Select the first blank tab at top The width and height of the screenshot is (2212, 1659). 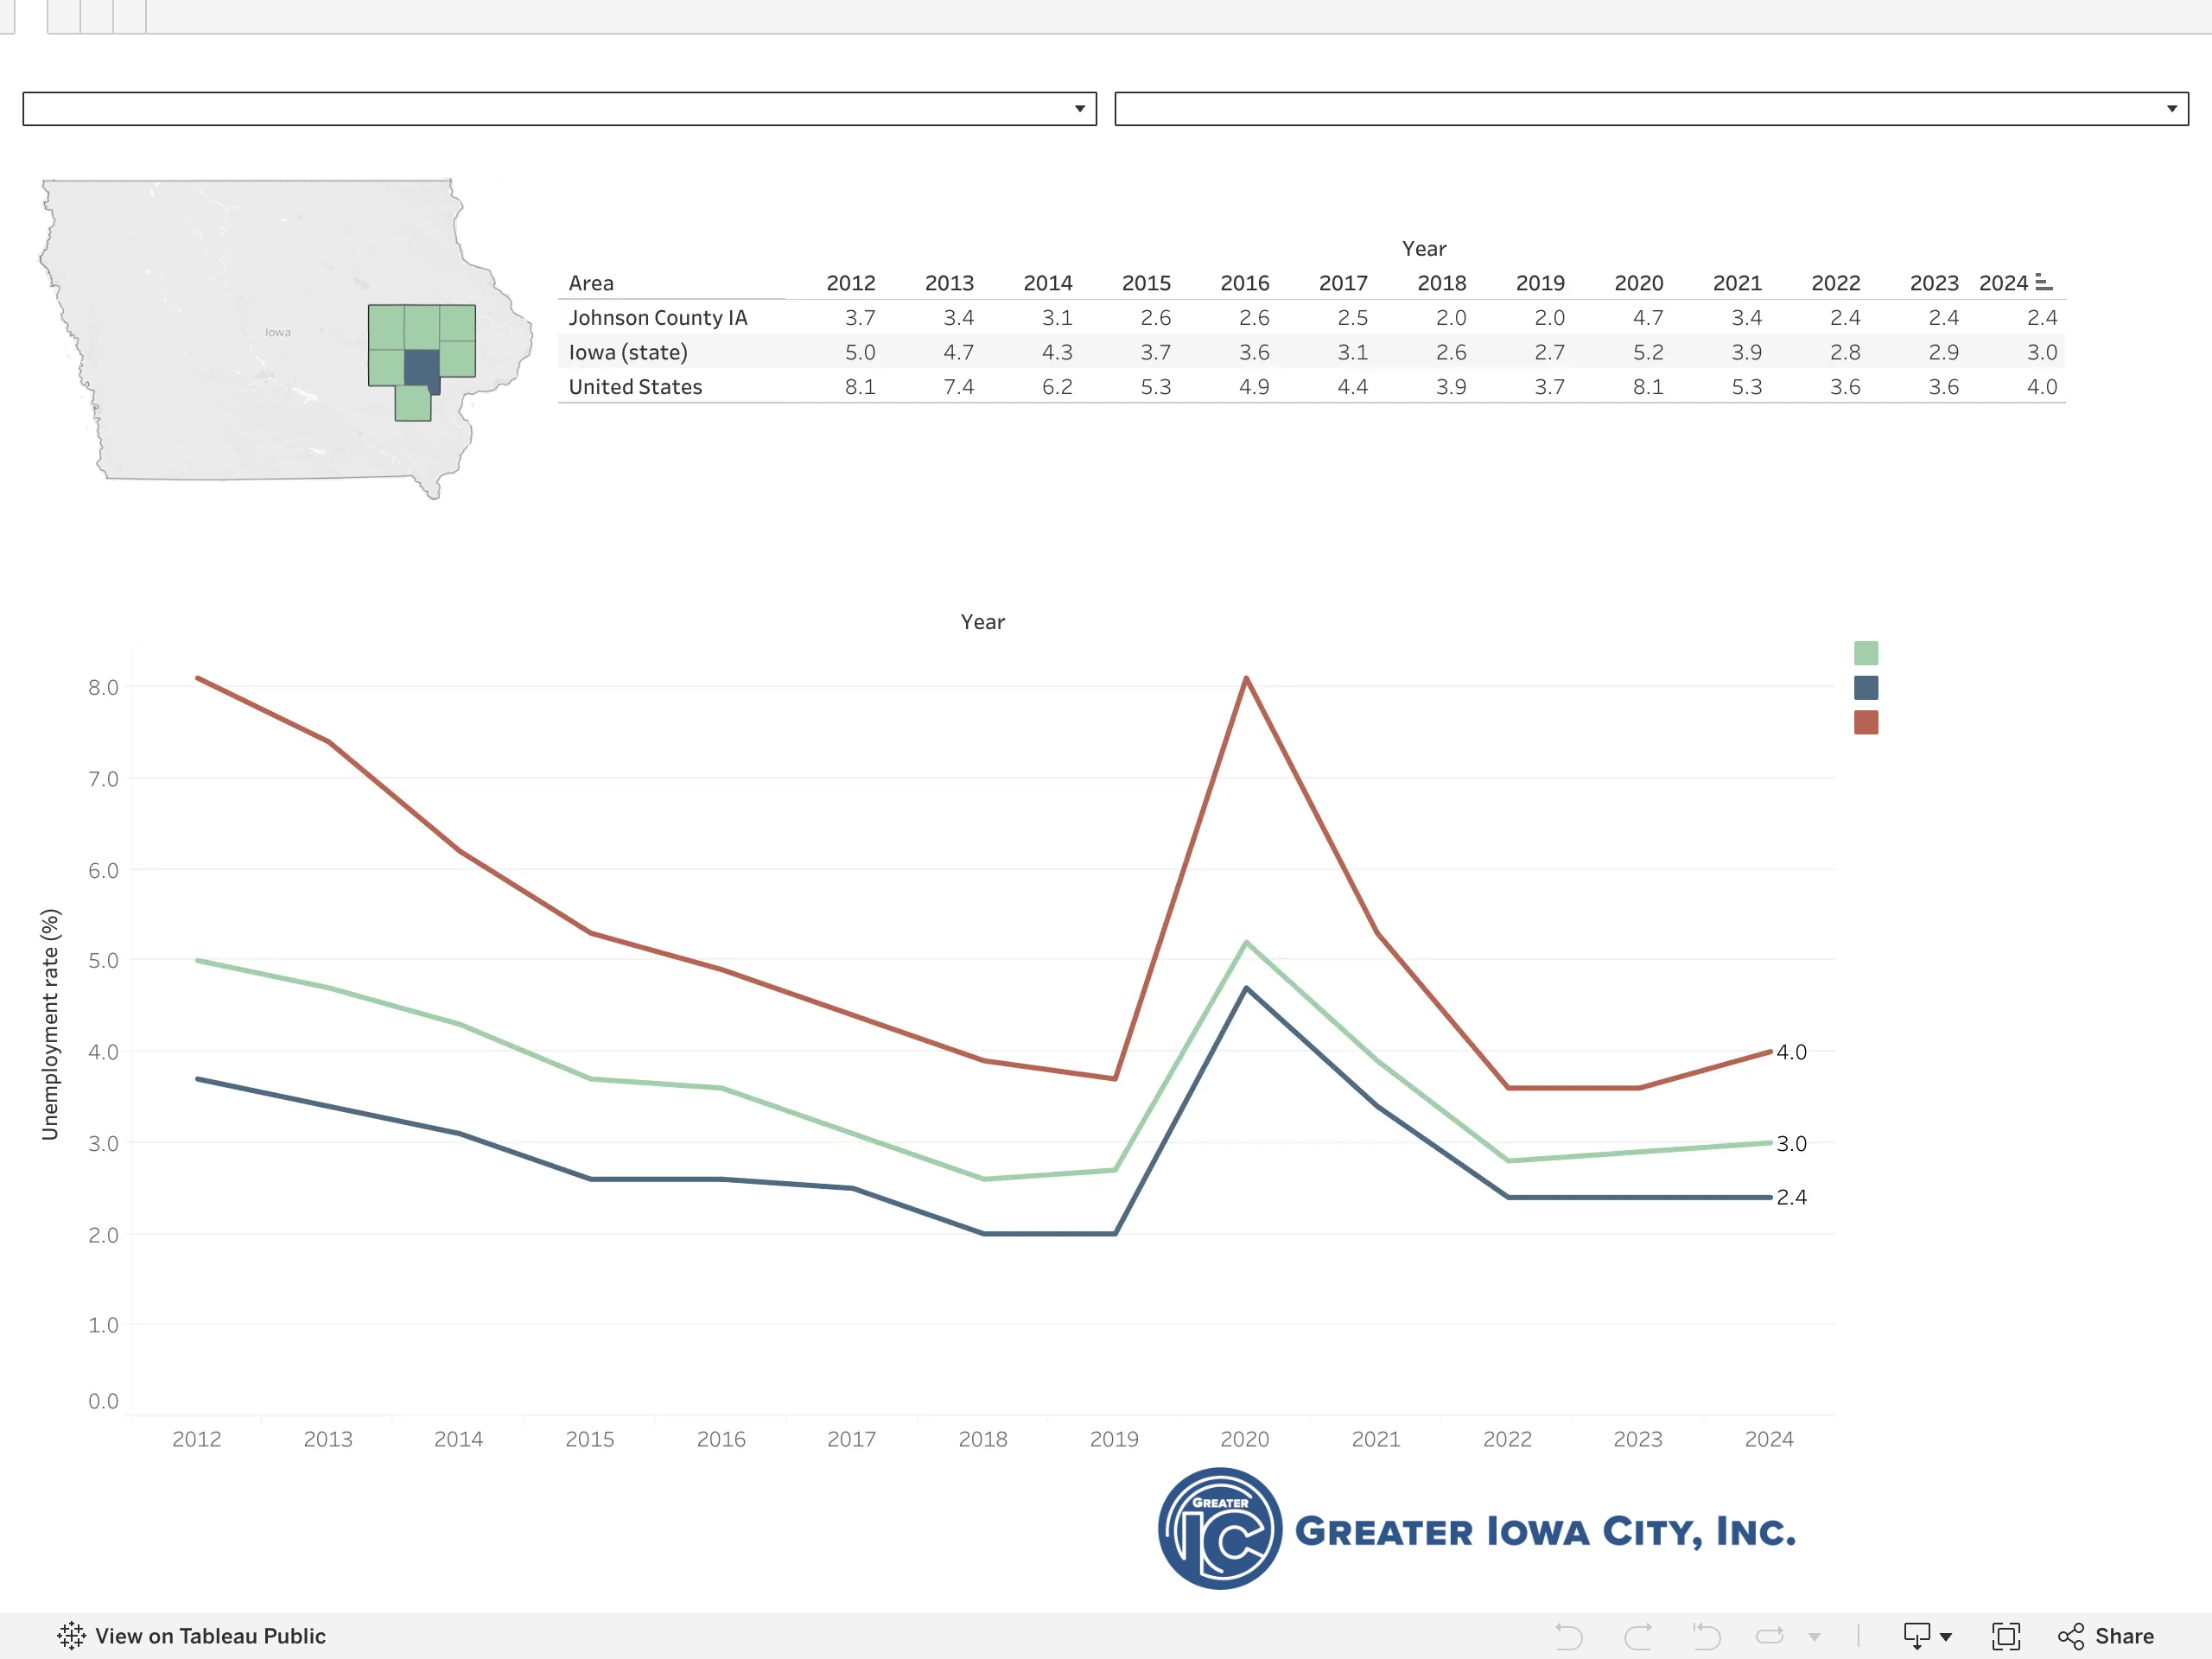(x=64, y=16)
